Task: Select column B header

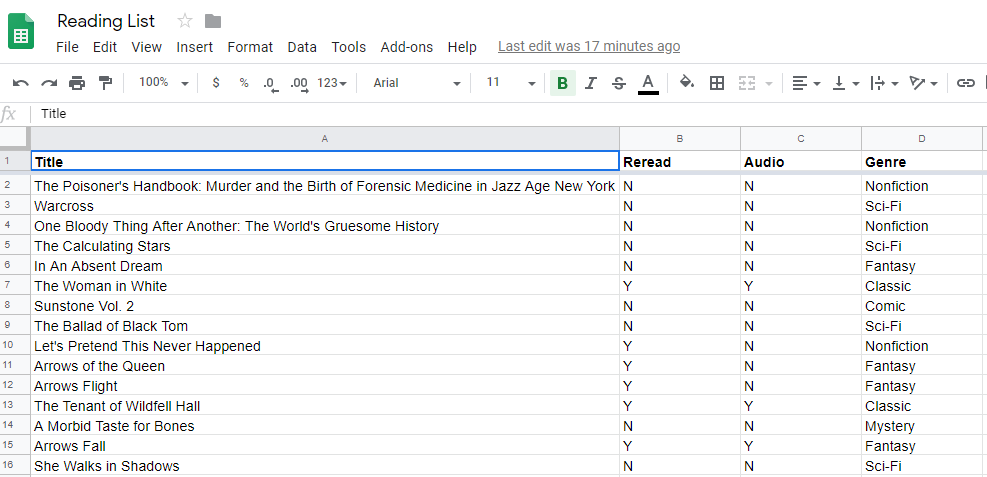Action: (680, 138)
